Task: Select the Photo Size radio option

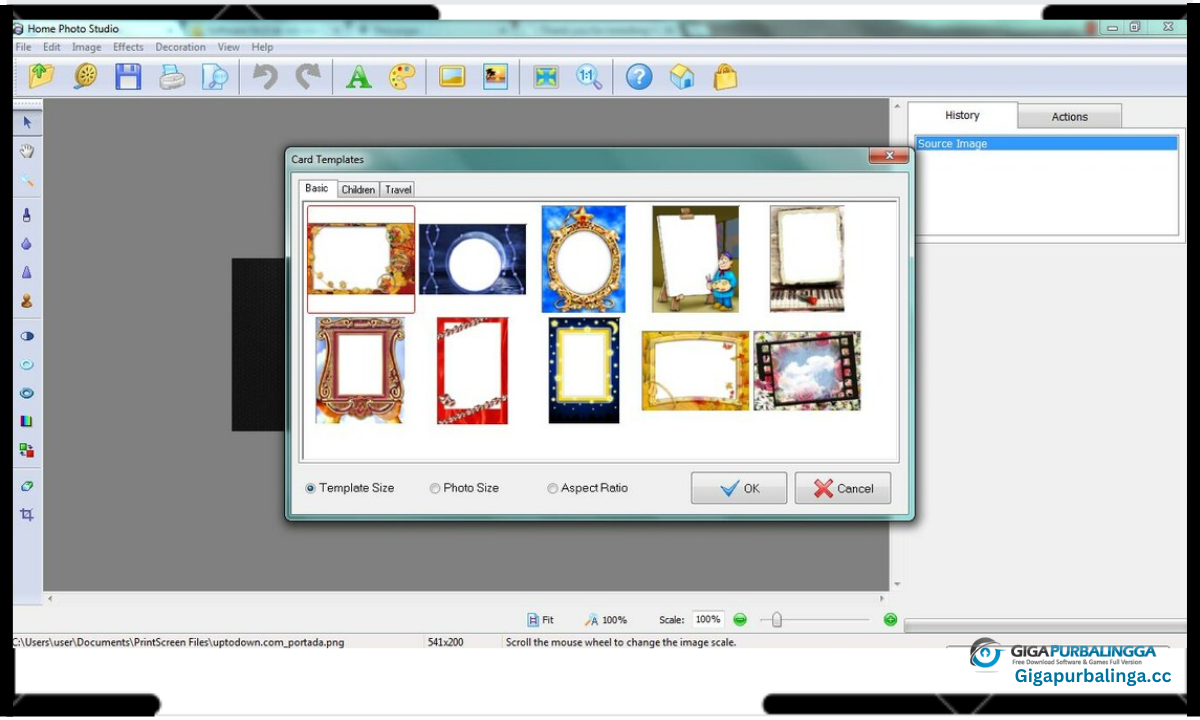Action: pyautogui.click(x=465, y=488)
